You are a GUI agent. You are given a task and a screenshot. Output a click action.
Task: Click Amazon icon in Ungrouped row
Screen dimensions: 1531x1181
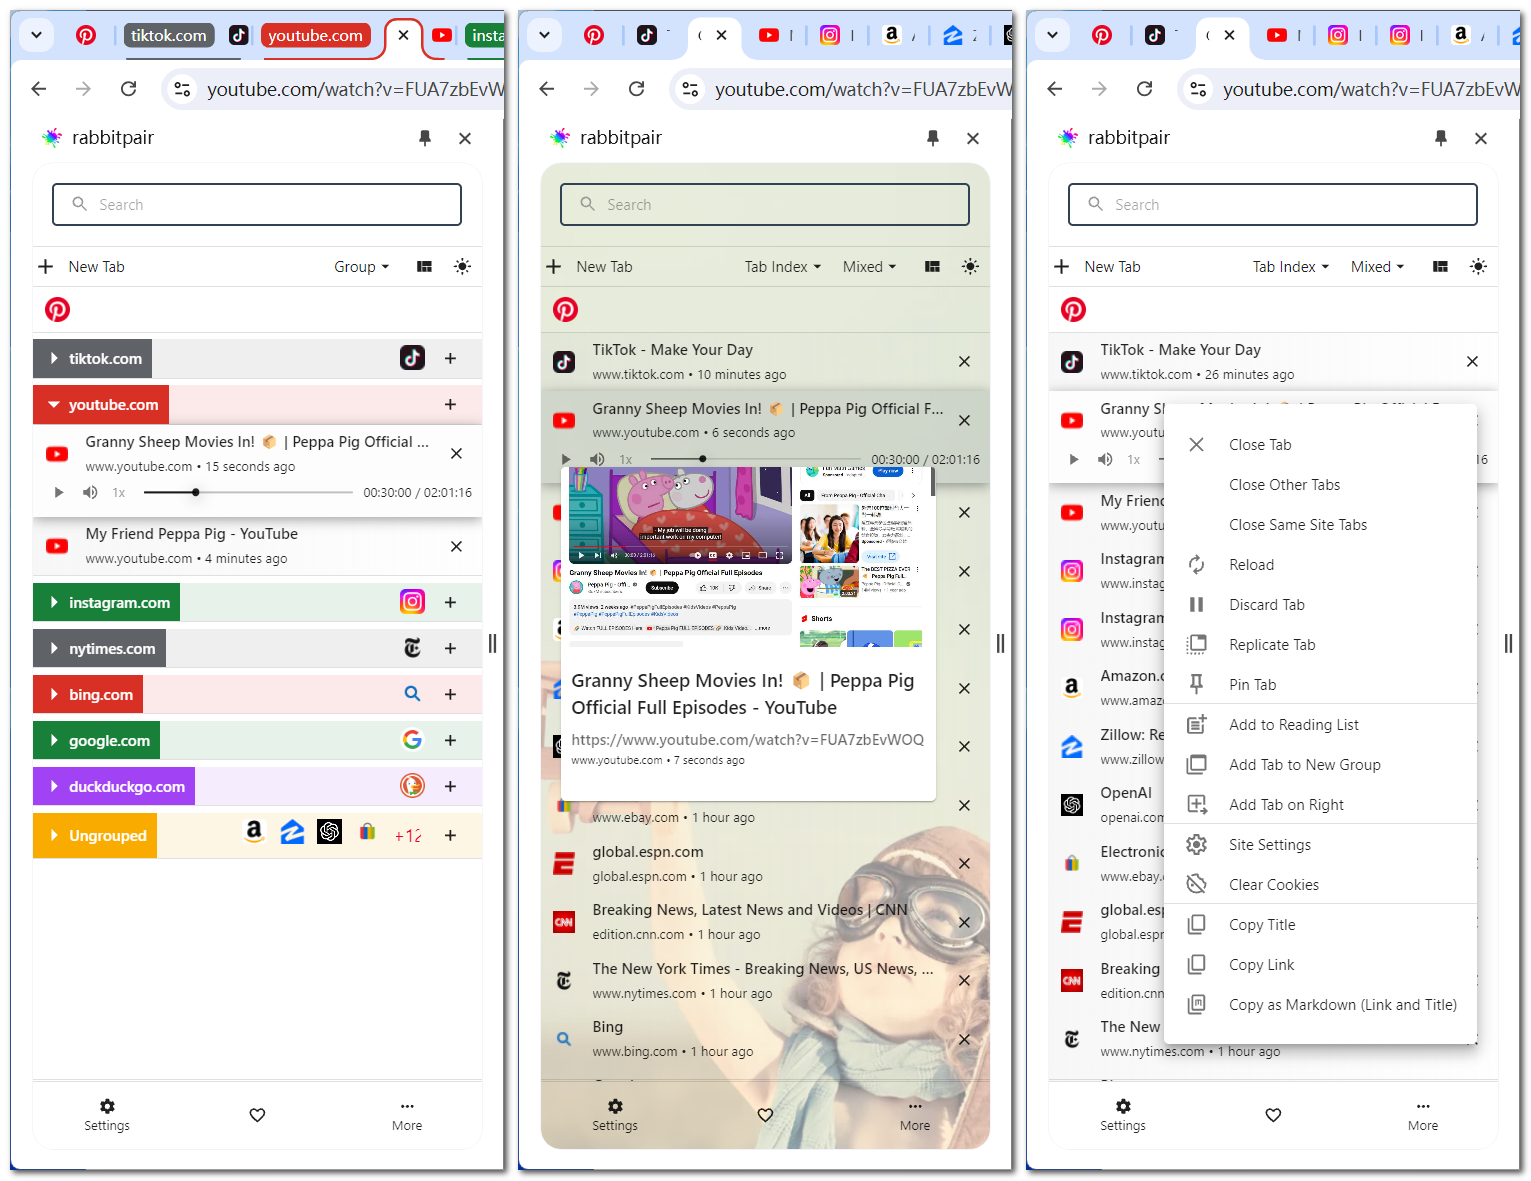[254, 831]
